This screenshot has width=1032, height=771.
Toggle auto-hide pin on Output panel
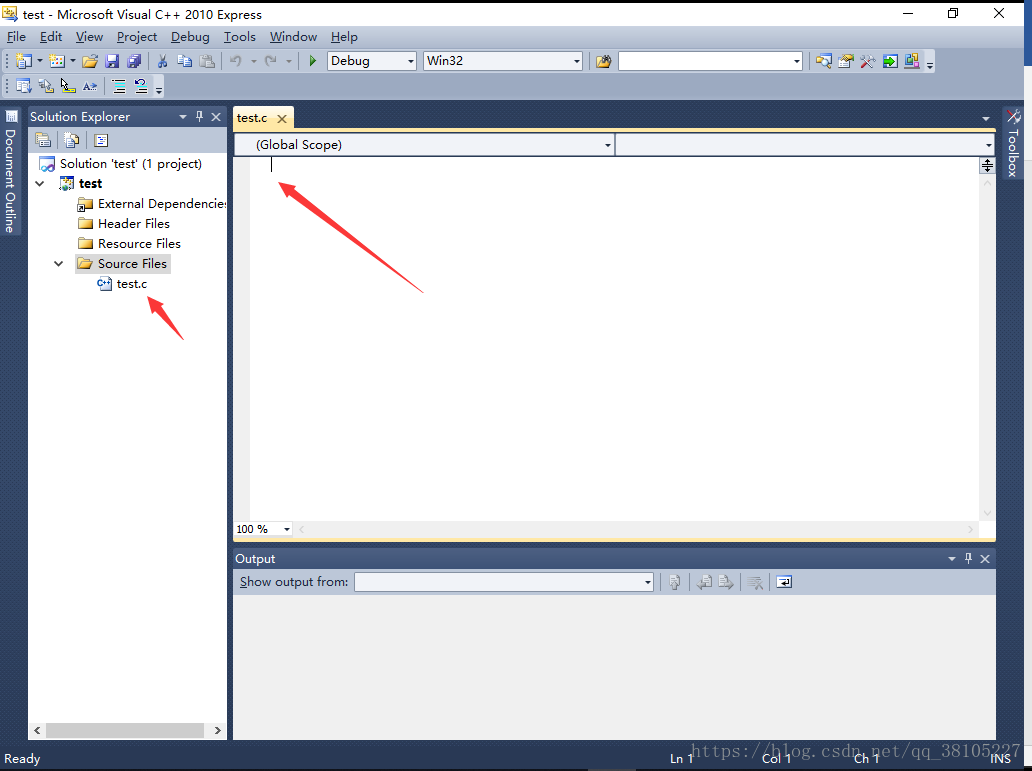[x=968, y=558]
